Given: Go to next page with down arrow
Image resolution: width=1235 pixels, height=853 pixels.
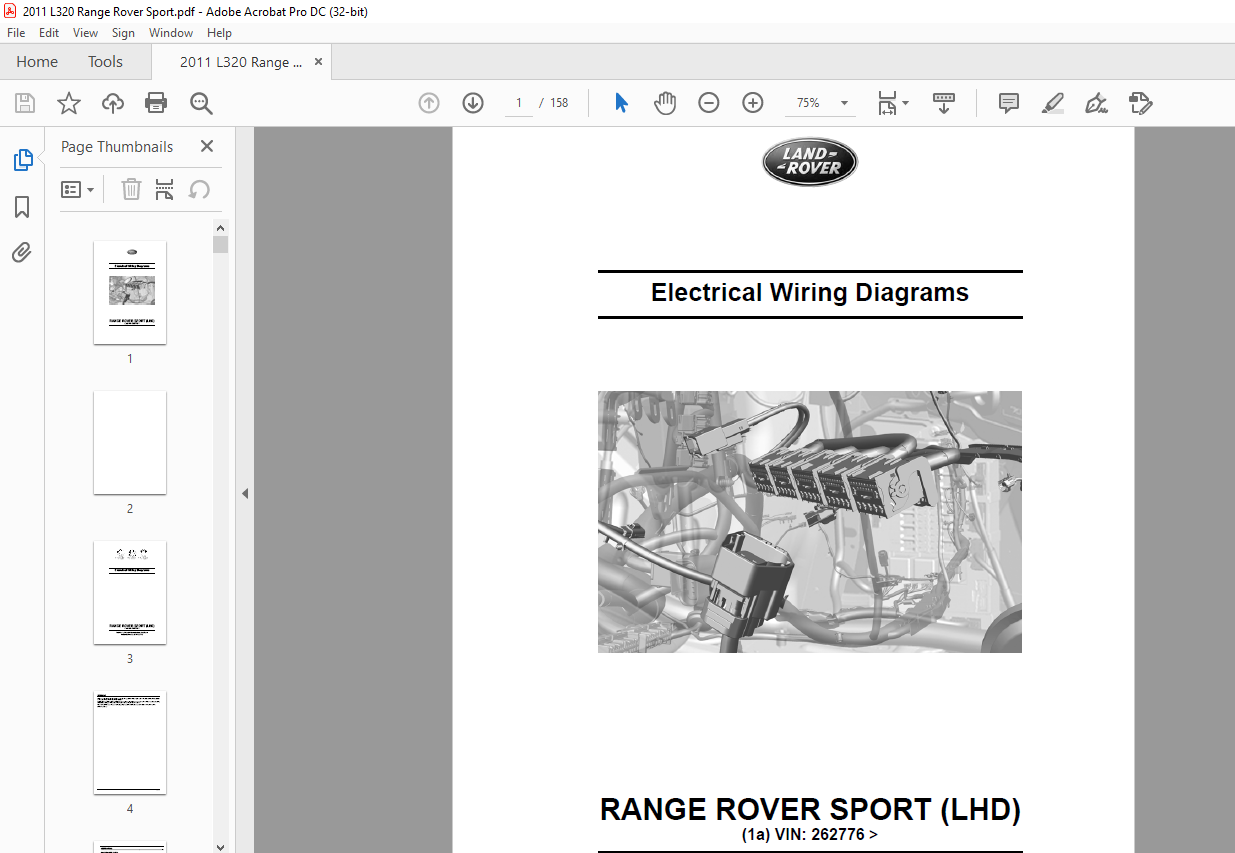Looking at the screenshot, I should tap(473, 103).
